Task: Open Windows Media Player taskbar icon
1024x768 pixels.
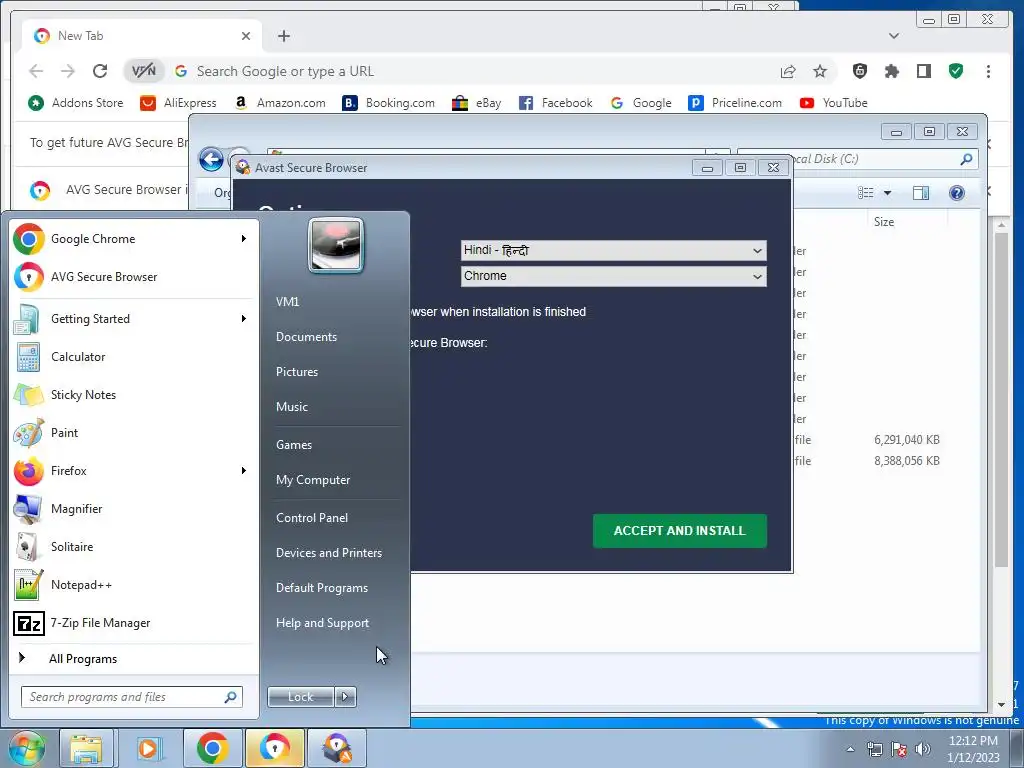Action: pos(148,748)
